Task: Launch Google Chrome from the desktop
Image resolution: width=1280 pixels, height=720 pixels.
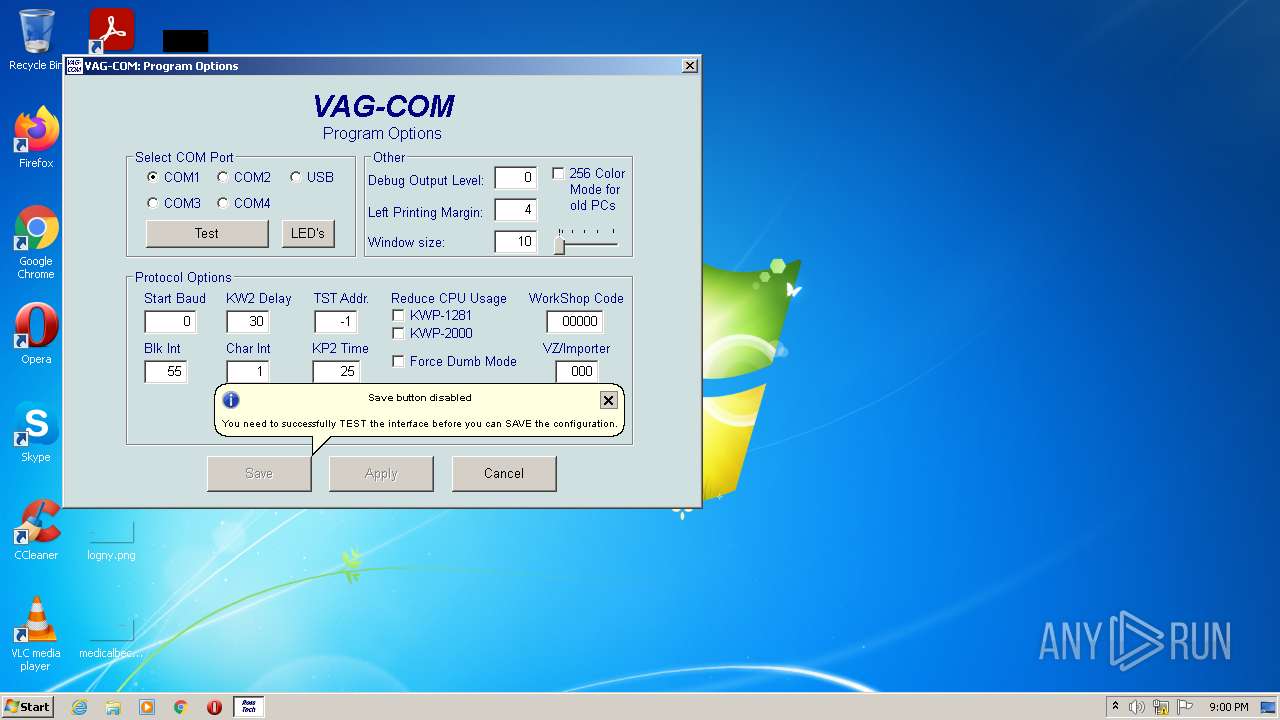Action: [x=36, y=243]
